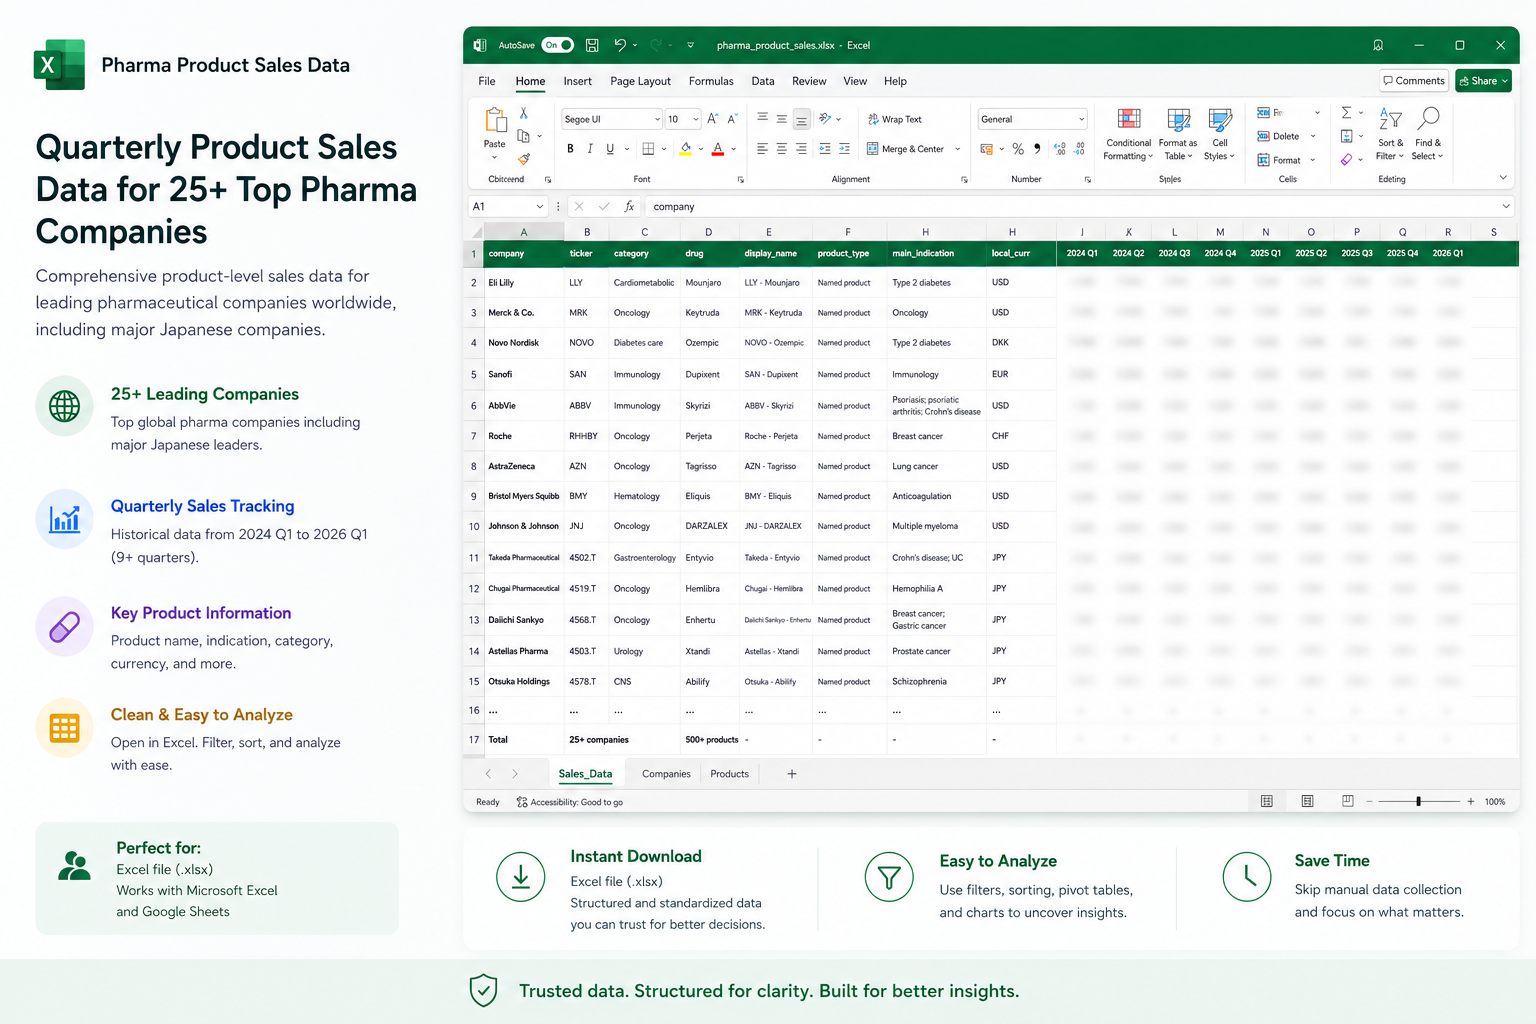Expand Format as Table gallery
1536x1024 pixels.
(x=1178, y=134)
